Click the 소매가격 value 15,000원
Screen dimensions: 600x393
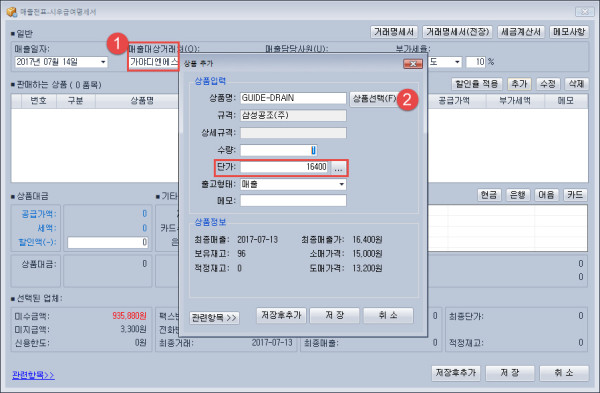tap(367, 254)
